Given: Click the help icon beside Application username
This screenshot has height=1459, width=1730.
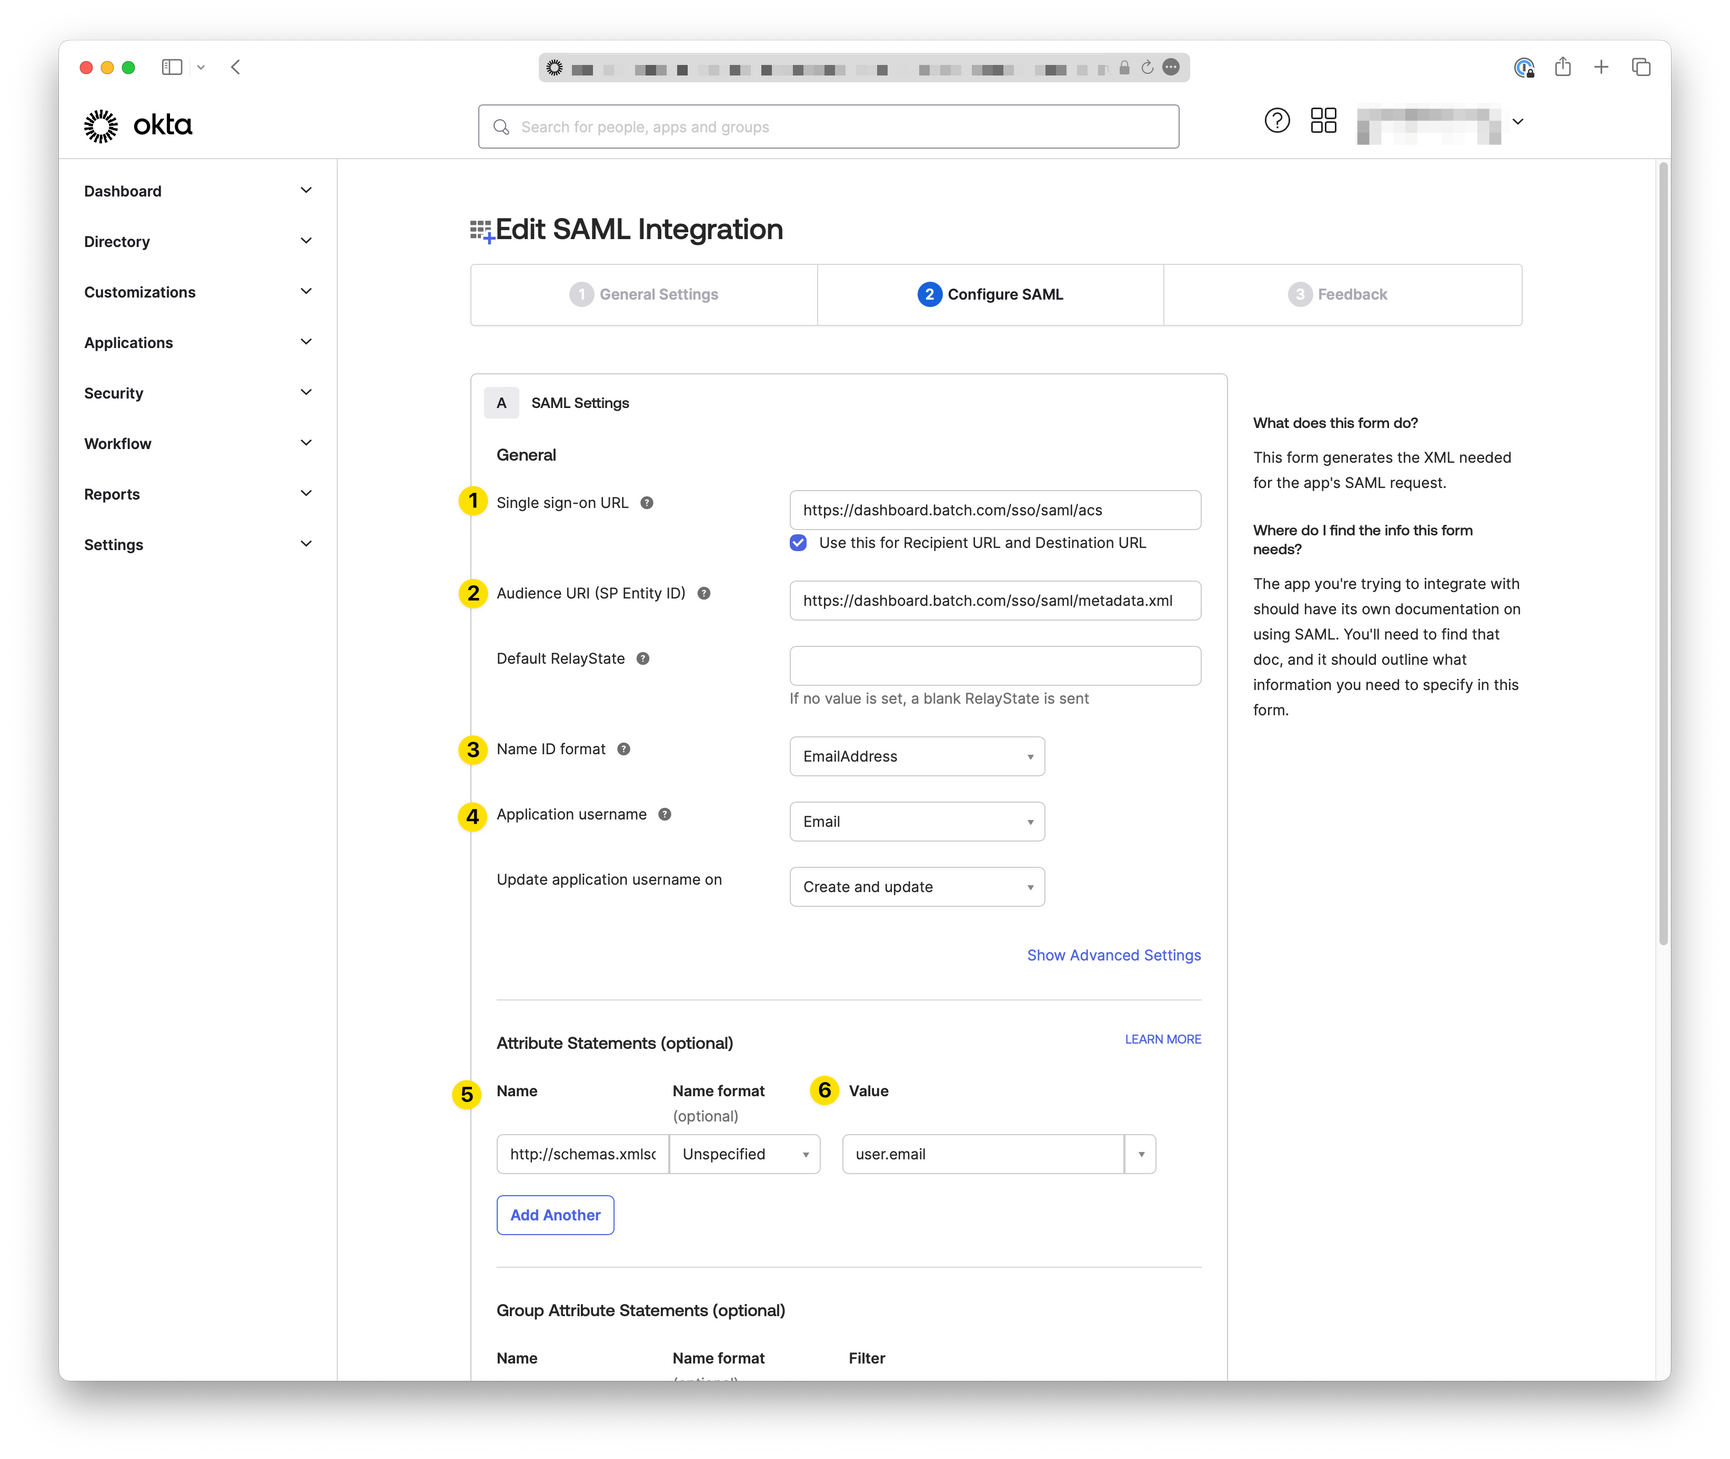Looking at the screenshot, I should (665, 815).
